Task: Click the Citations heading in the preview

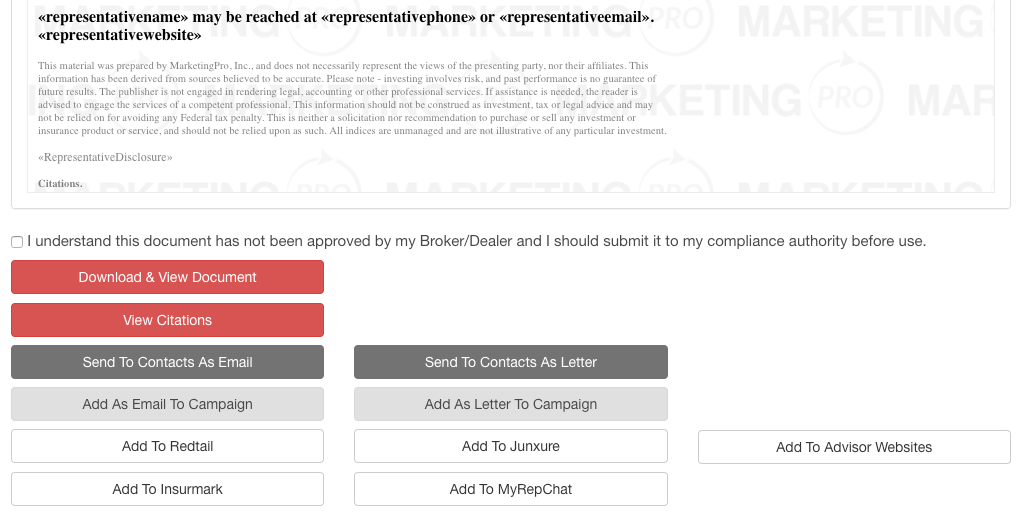Action: tap(60, 184)
